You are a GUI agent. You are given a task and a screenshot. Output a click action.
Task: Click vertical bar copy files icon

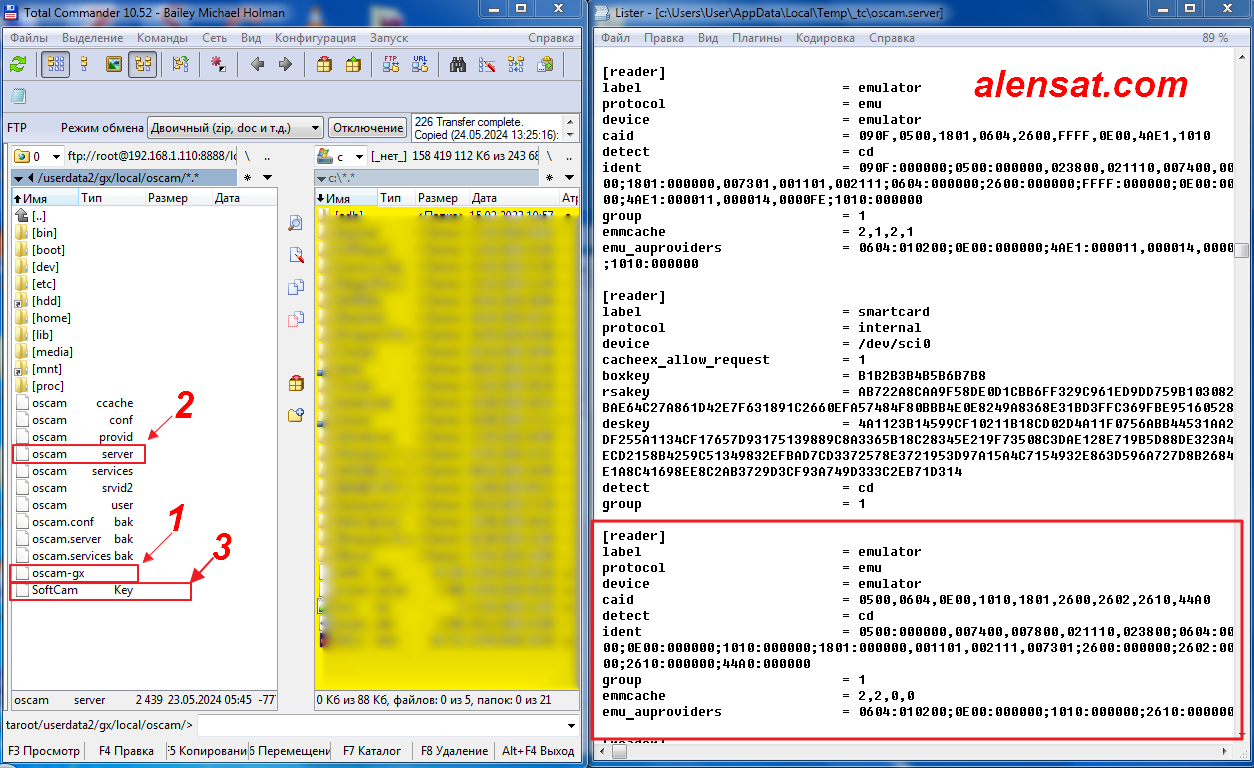(296, 287)
